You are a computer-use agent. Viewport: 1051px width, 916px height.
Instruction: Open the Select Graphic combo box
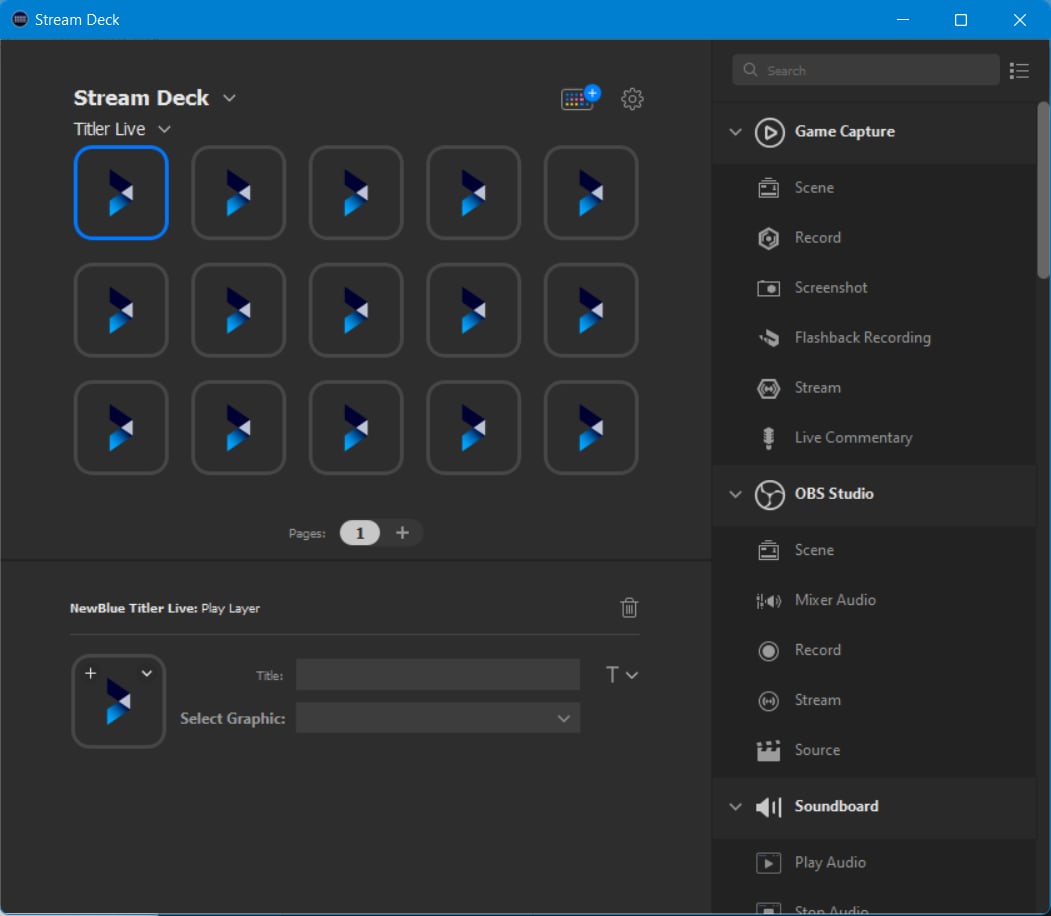pyautogui.click(x=438, y=718)
